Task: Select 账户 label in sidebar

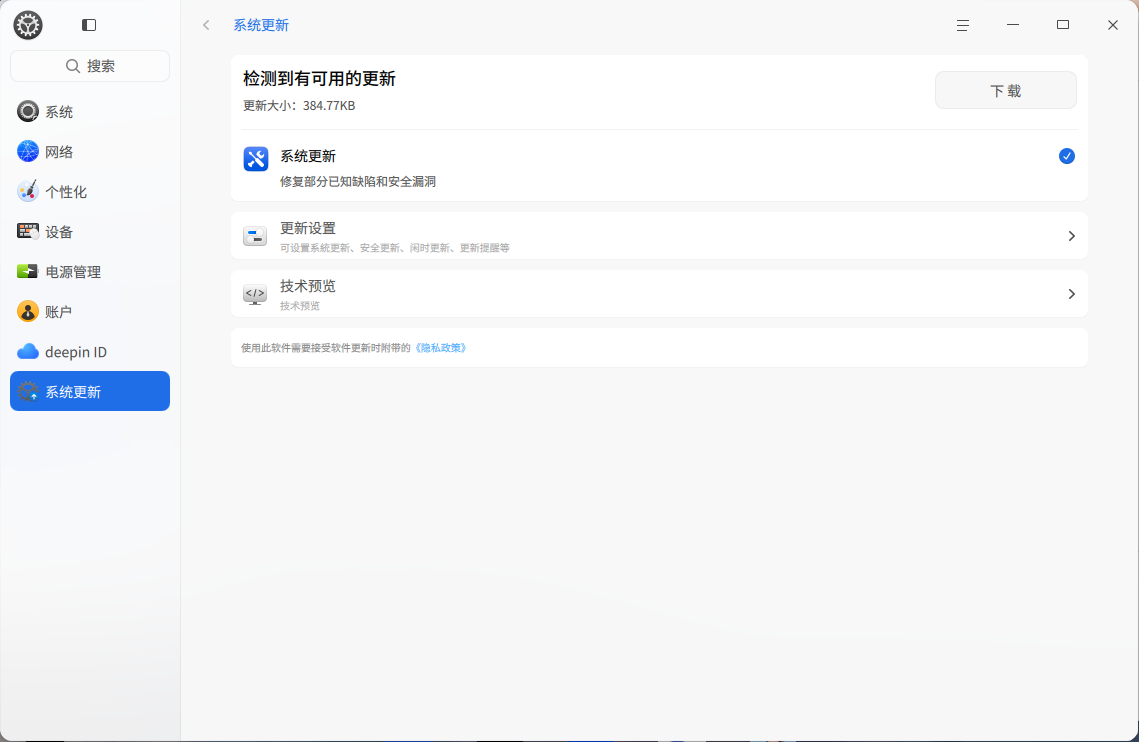Action: (x=59, y=312)
